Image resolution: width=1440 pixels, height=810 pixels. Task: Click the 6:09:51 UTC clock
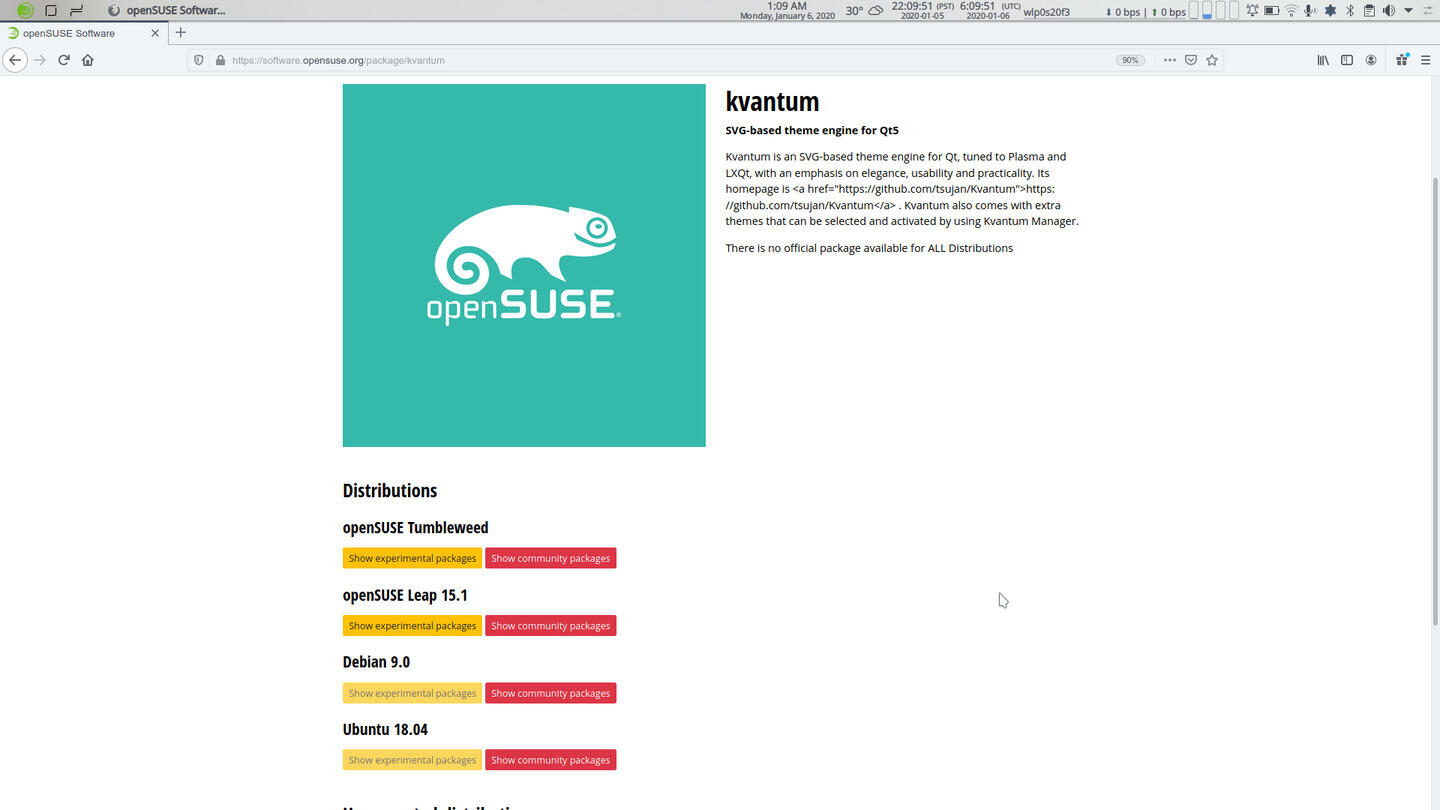click(x=990, y=10)
